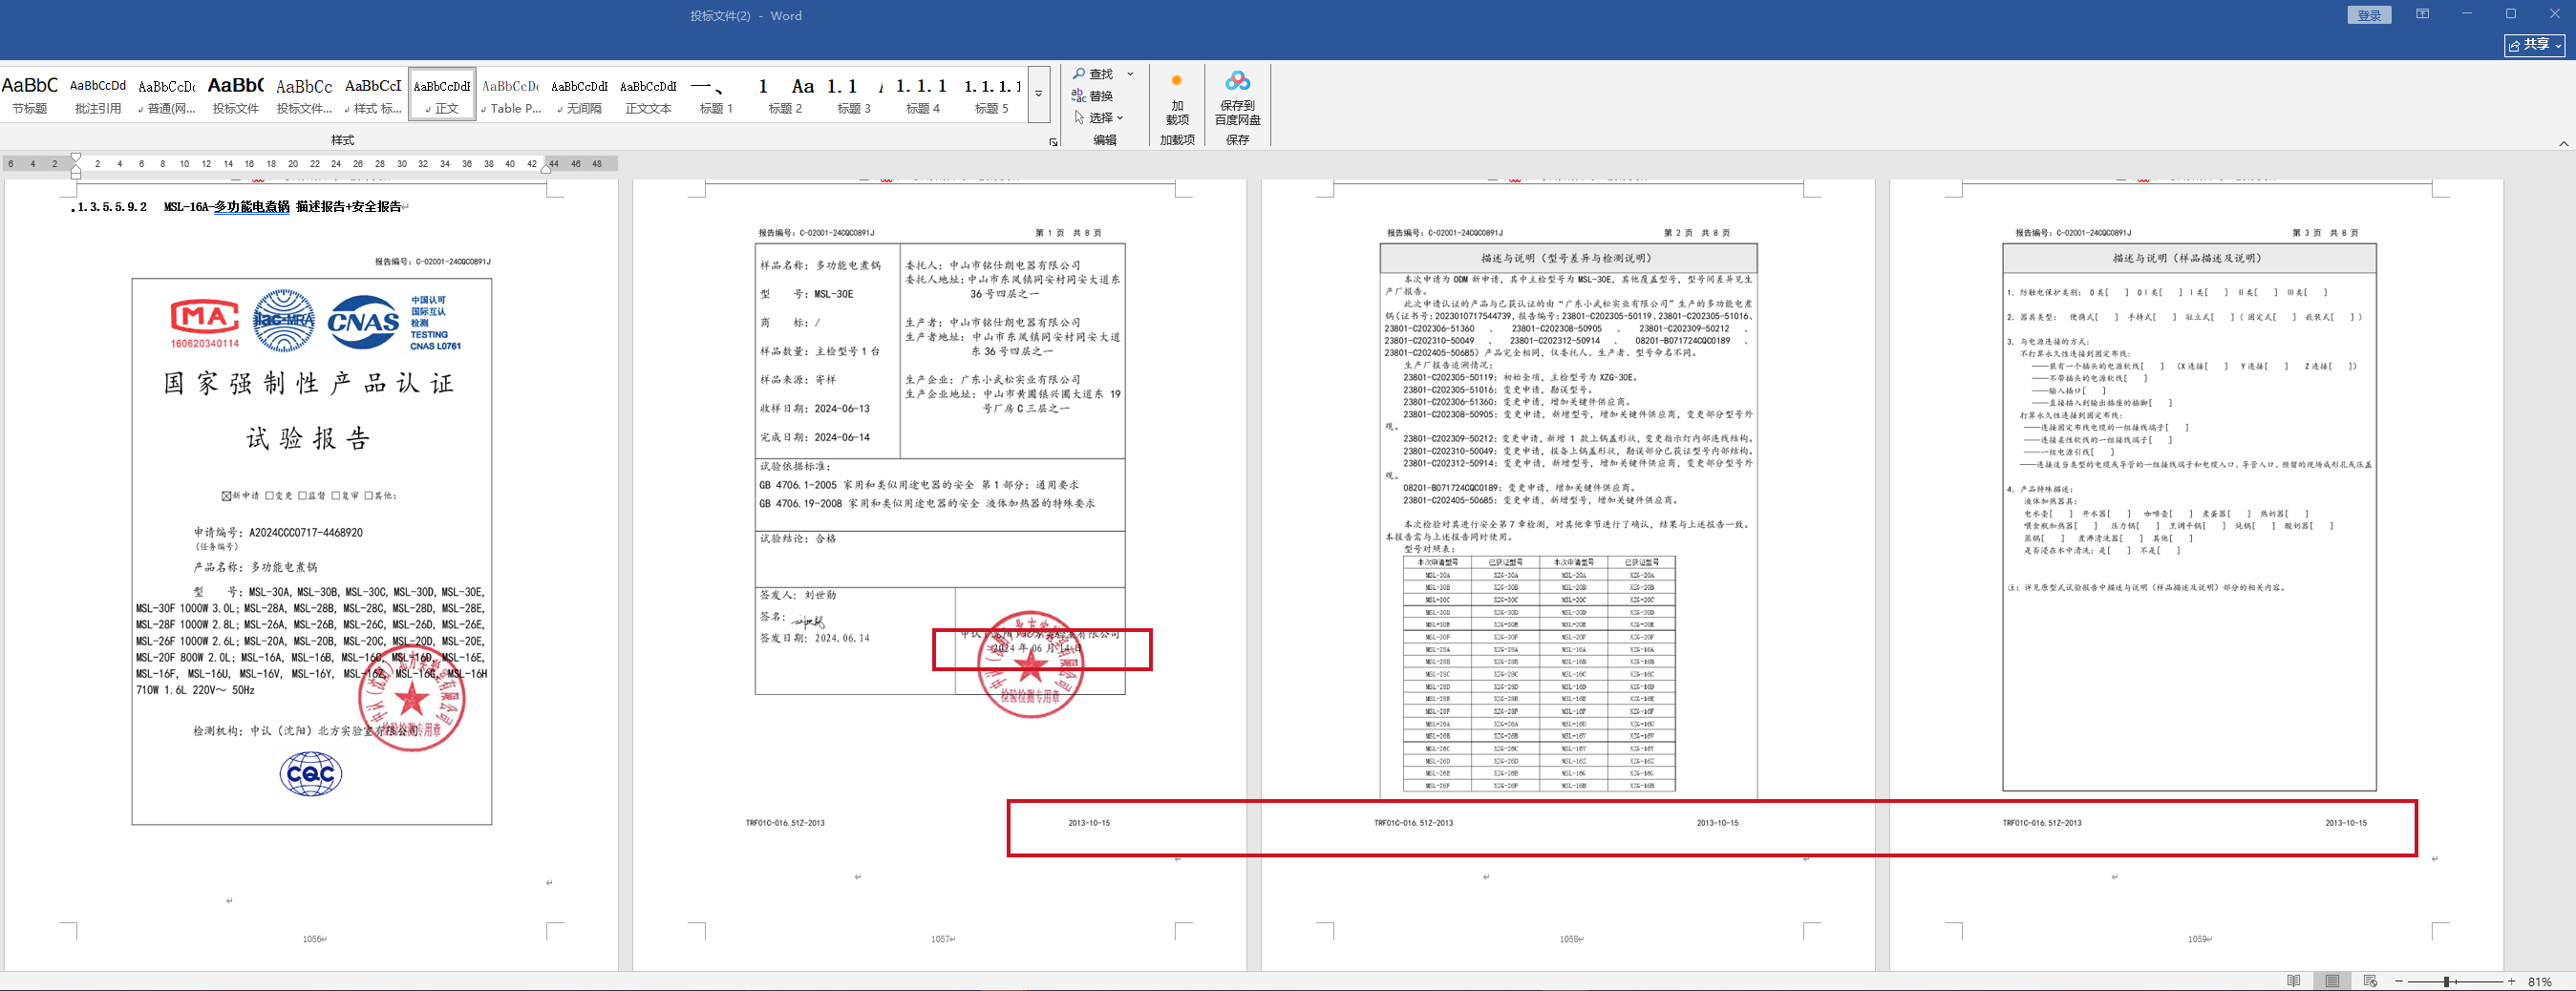Click the 加载项 add-ins icon
This screenshot has width=2576, height=991.
pyautogui.click(x=1177, y=81)
